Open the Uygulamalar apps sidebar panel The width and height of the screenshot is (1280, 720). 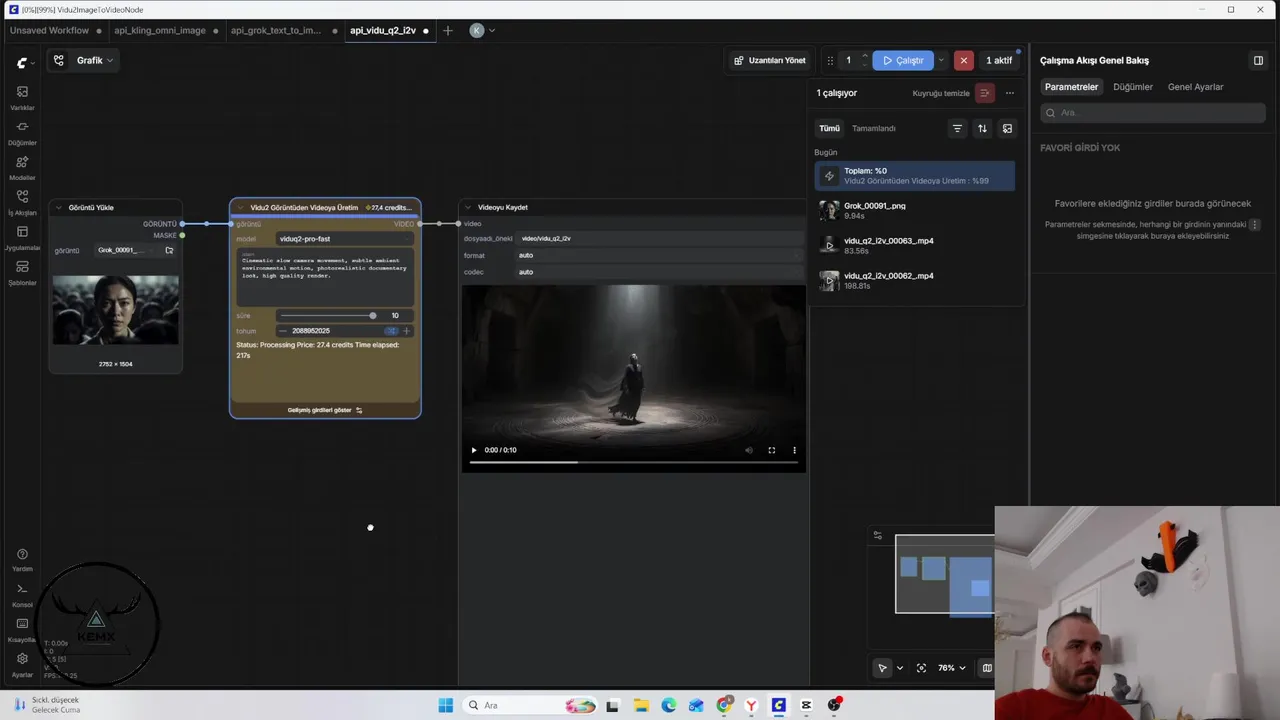[22, 238]
